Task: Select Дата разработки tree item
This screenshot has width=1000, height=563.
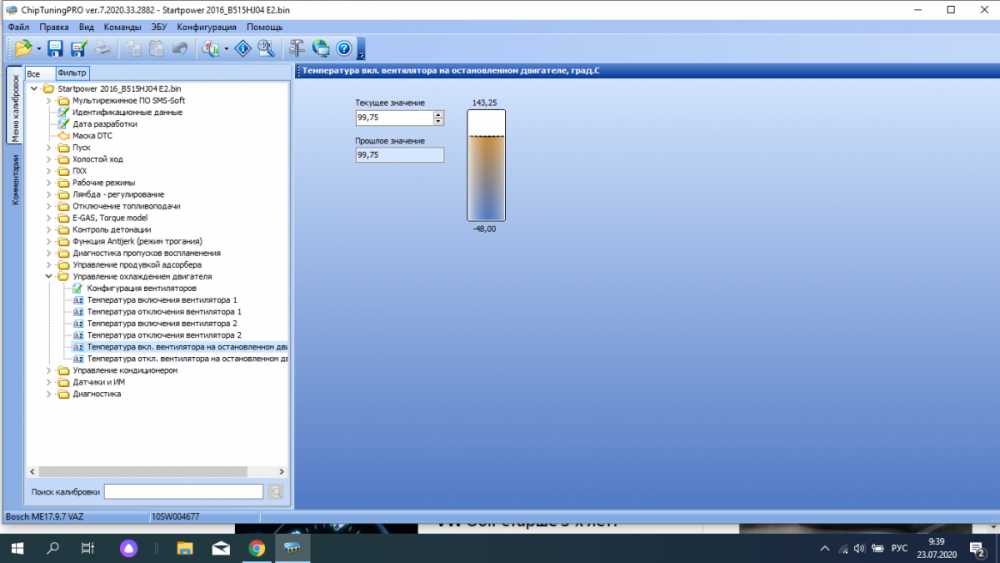Action: (x=105, y=124)
